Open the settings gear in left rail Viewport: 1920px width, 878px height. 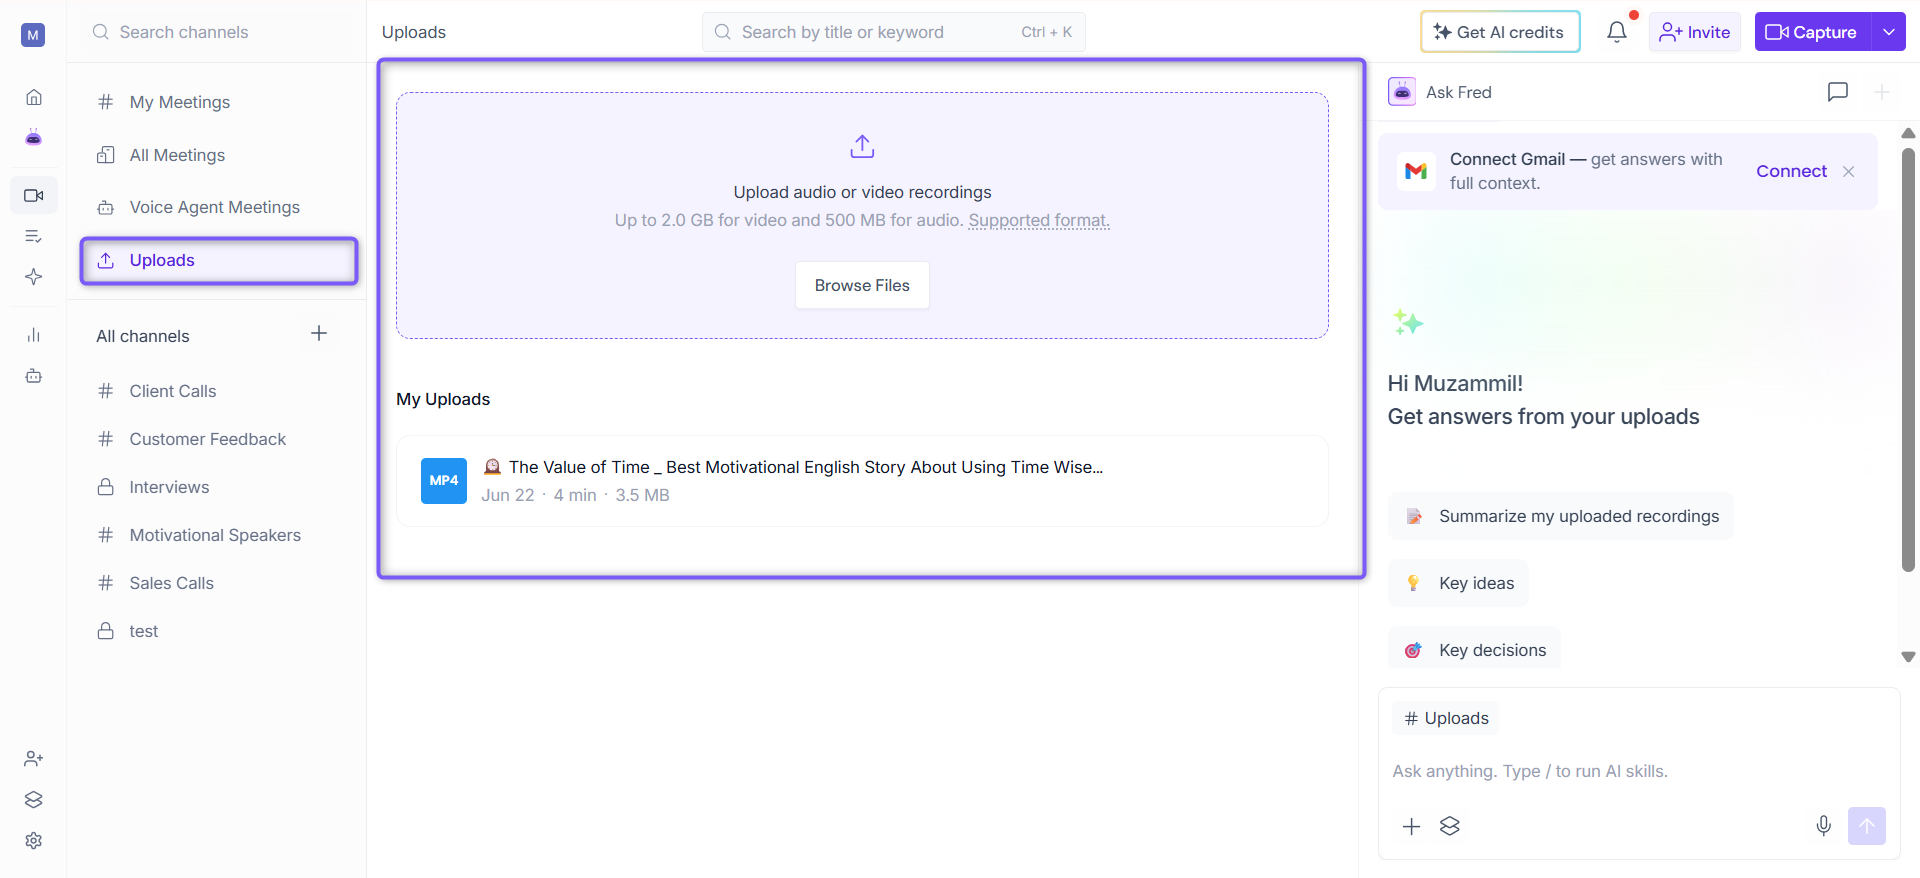(34, 841)
